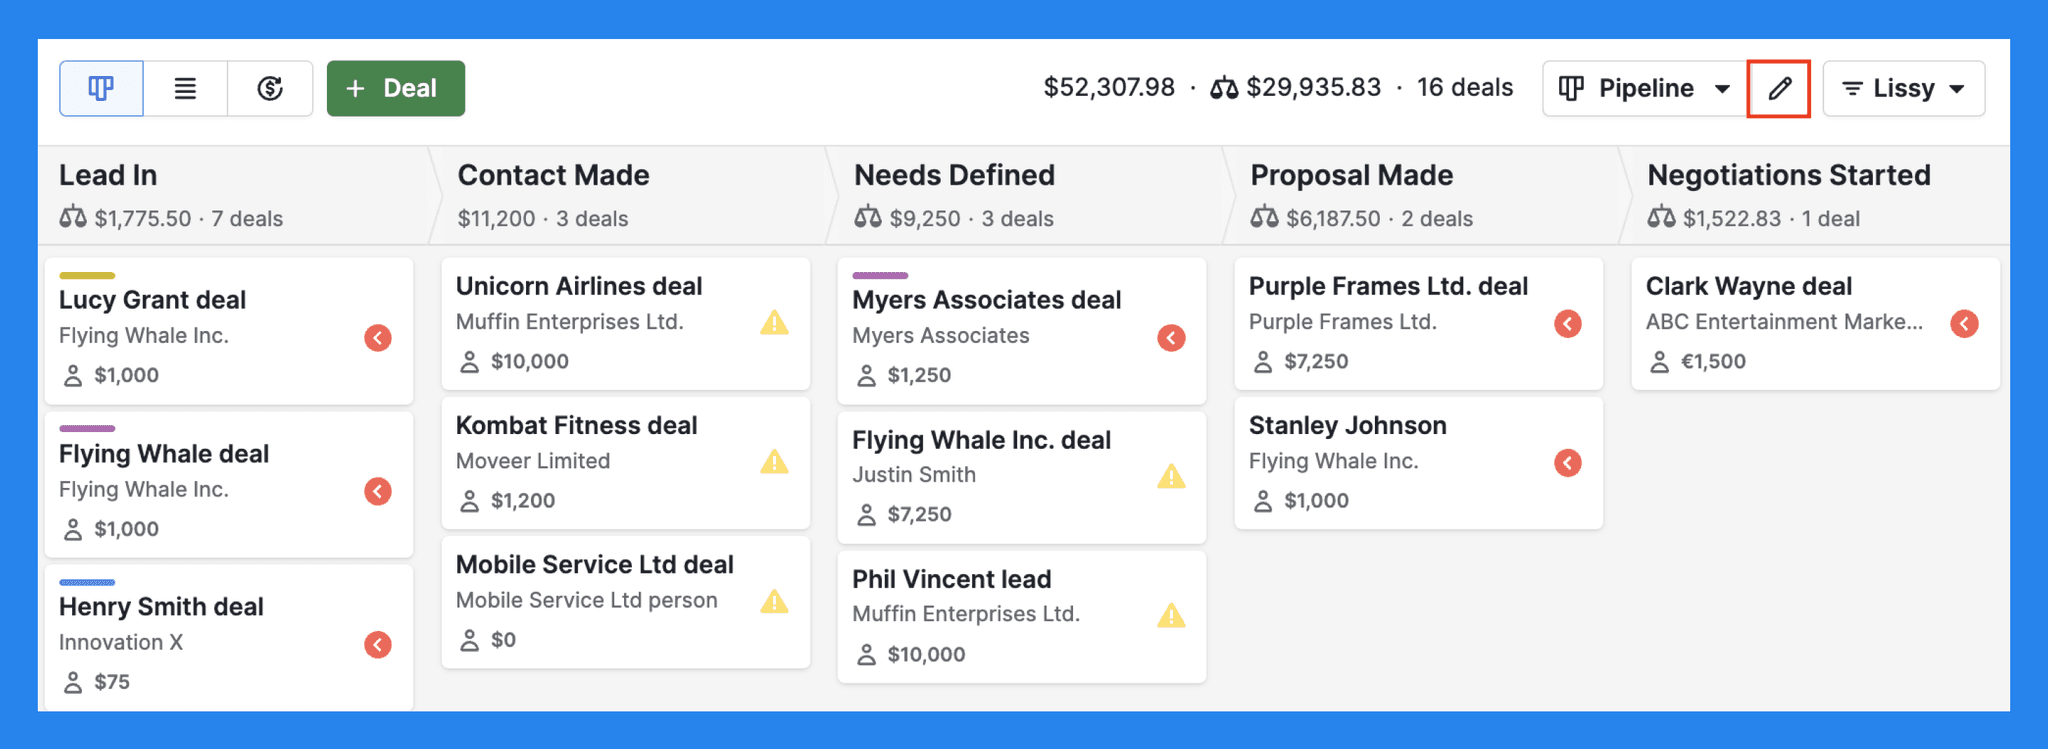This screenshot has height=749, width=2048.
Task: Click the edit pipeline pencil icon
Action: tap(1779, 88)
